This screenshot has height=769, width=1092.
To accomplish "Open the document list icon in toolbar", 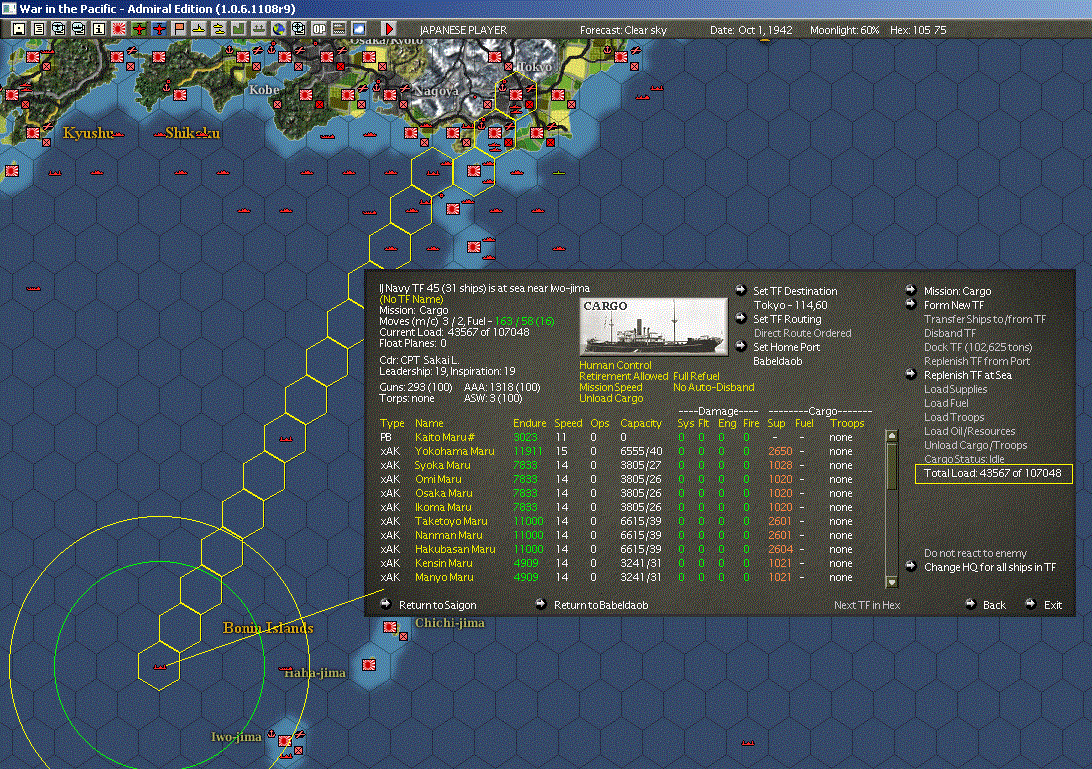I will (x=39, y=29).
